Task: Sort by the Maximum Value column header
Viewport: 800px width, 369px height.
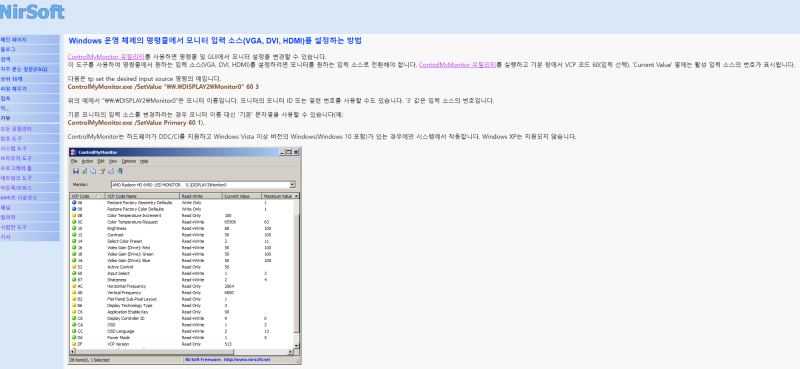Action: coord(278,196)
